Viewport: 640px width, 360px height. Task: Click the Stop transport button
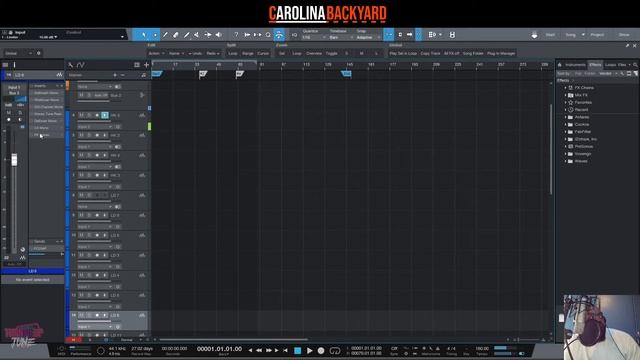298,351
